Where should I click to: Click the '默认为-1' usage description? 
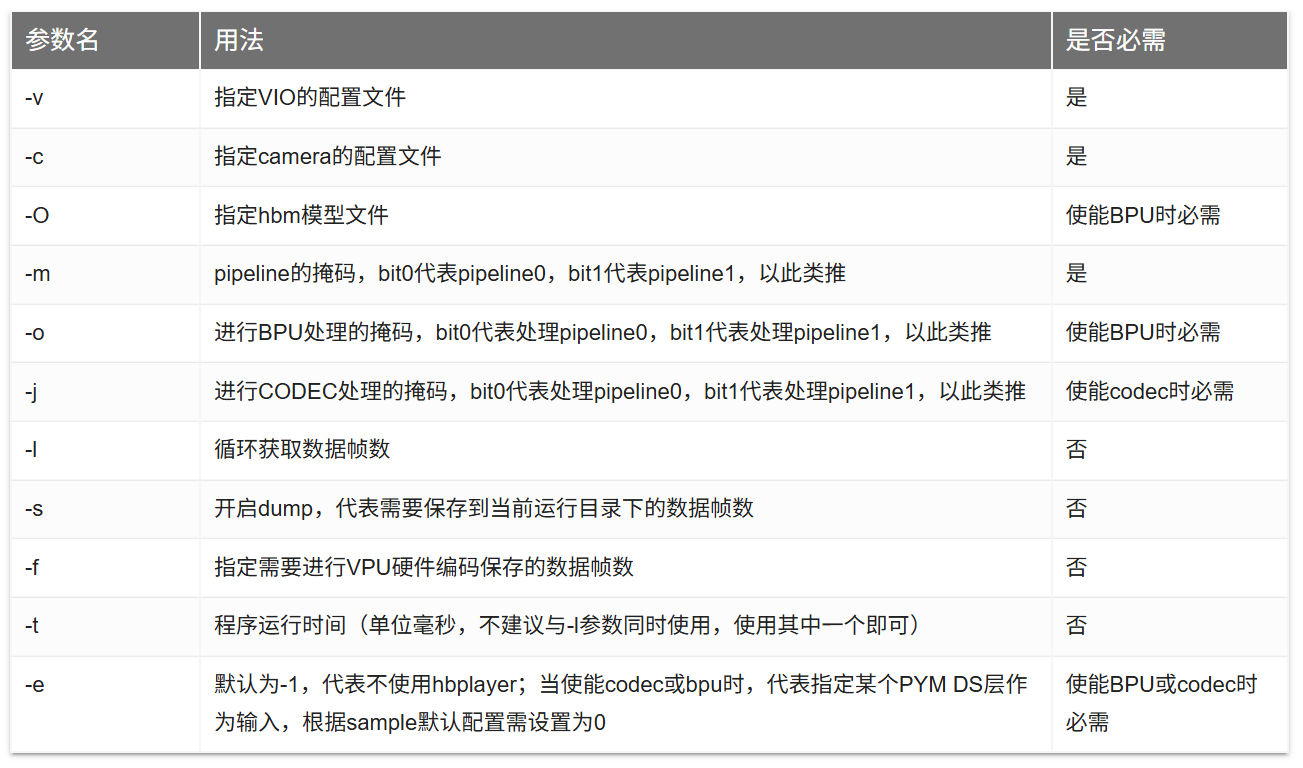click(620, 704)
